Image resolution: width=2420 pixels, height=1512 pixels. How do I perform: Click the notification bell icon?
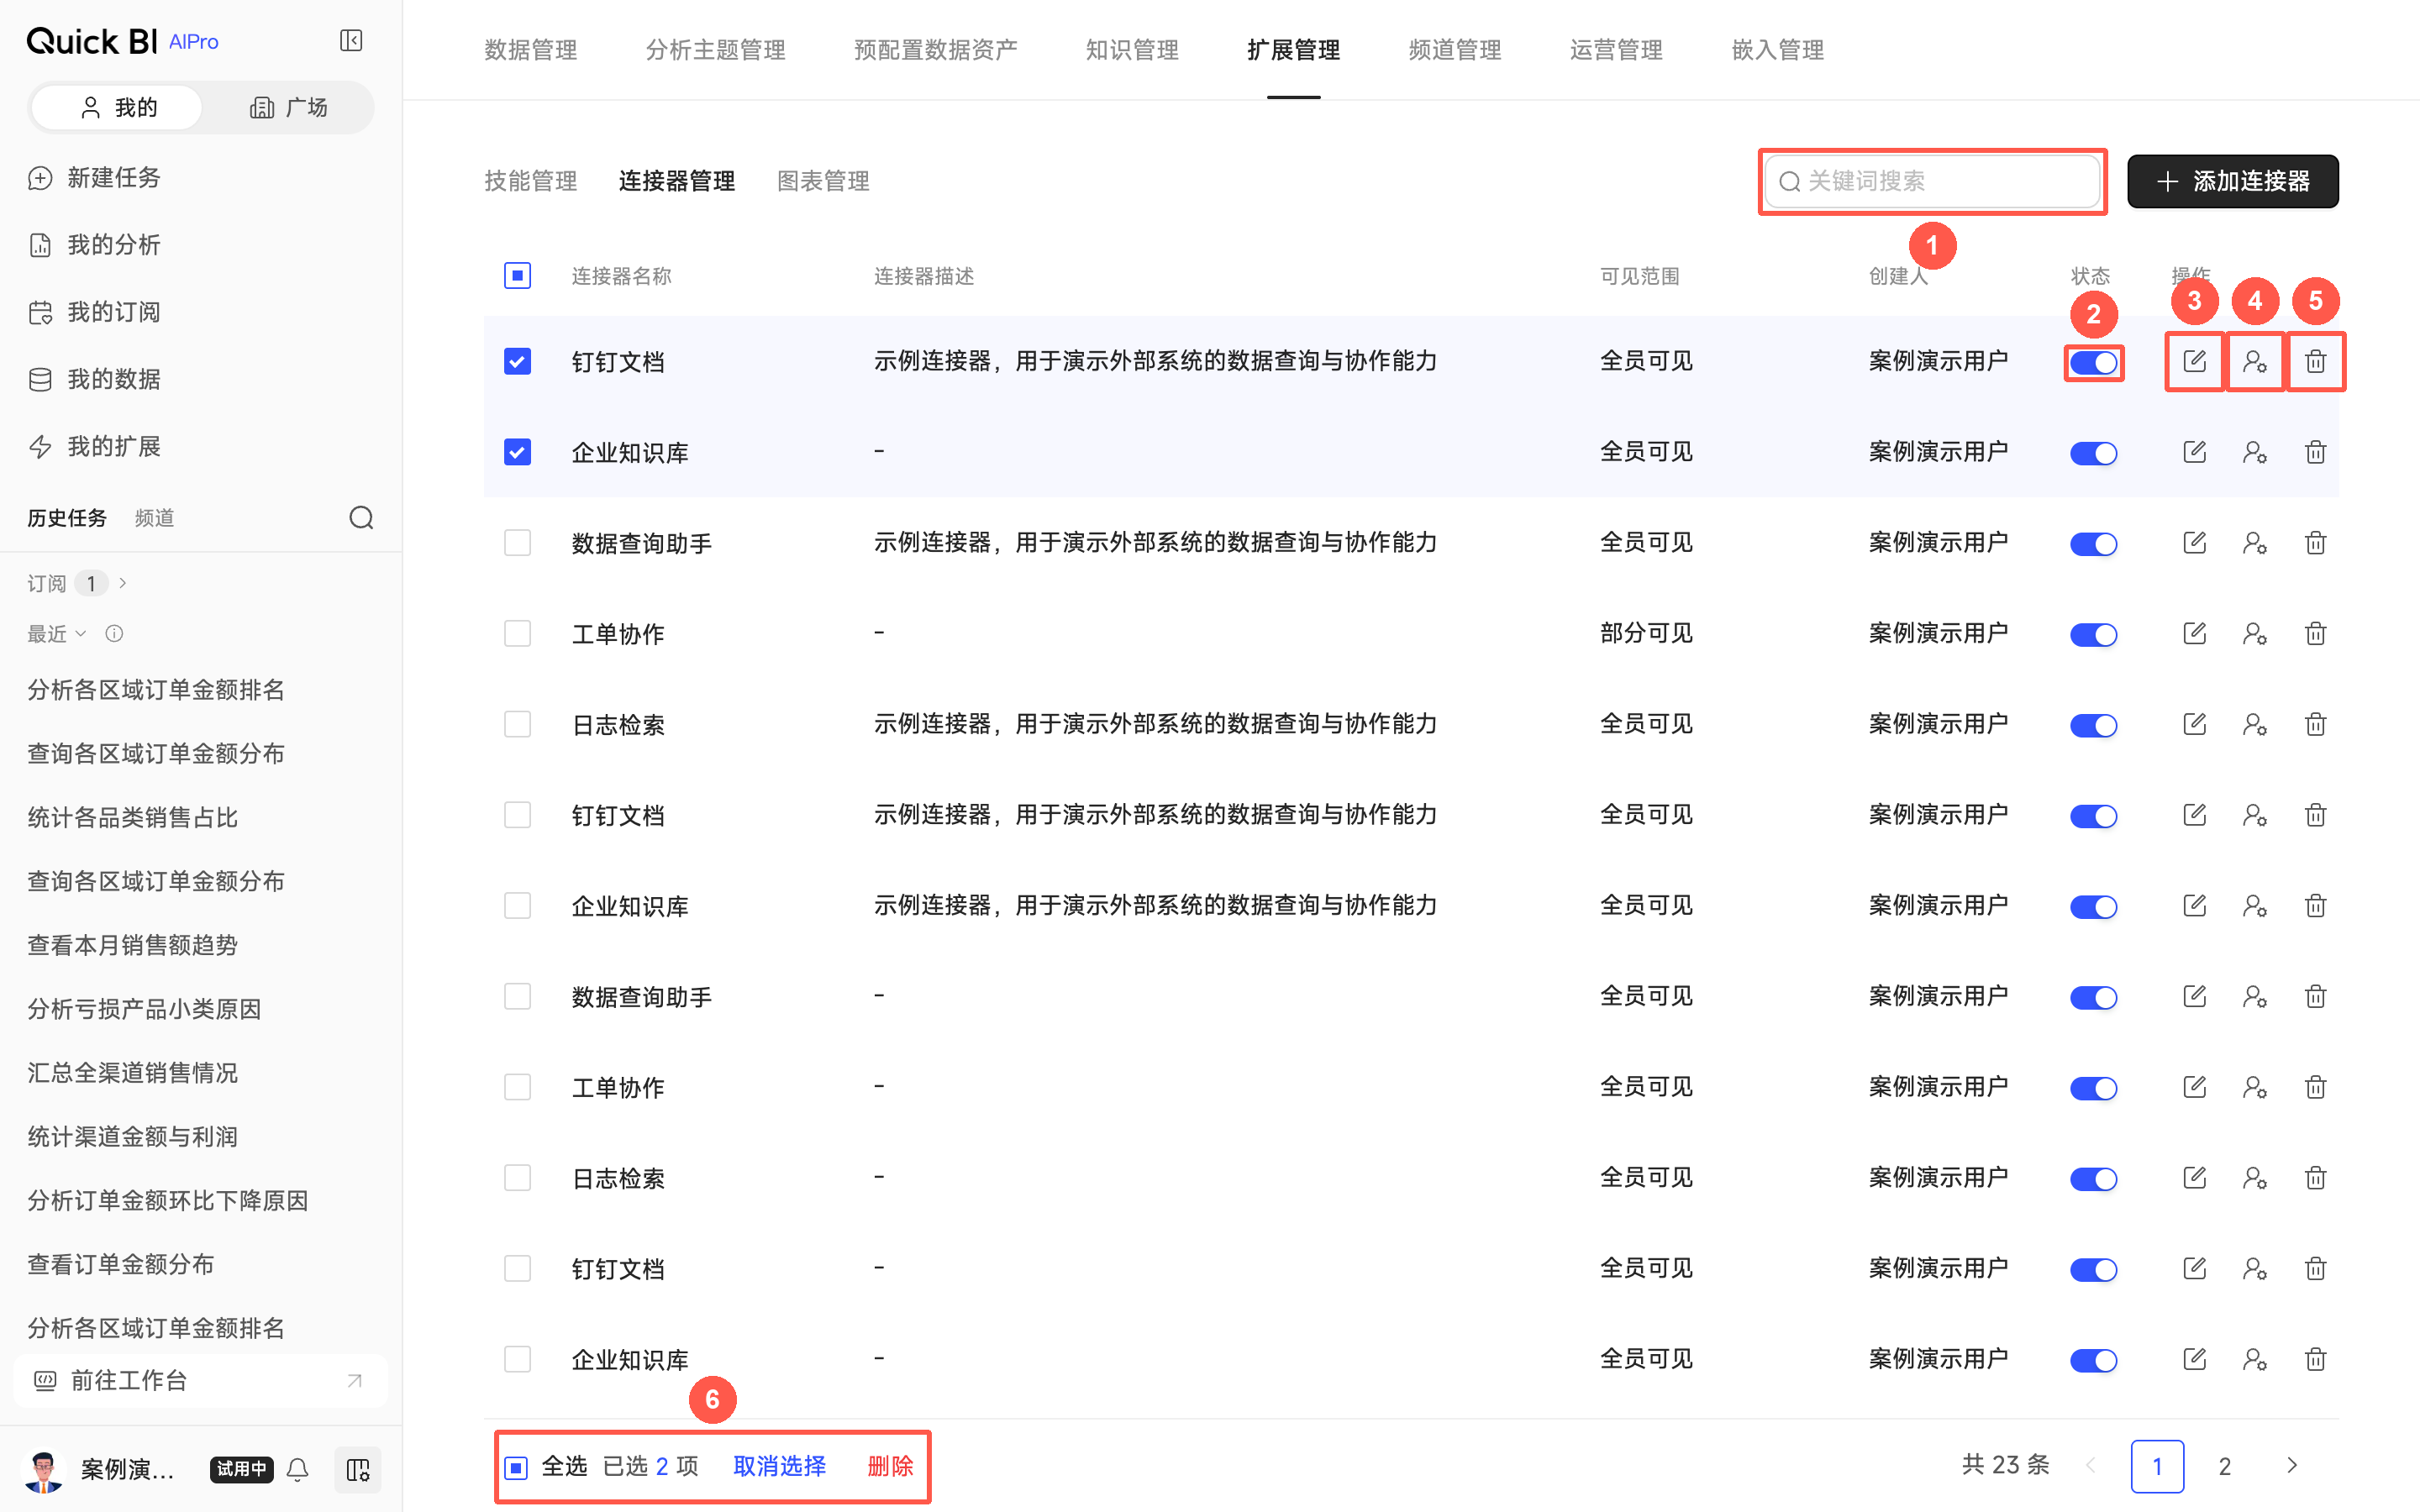point(298,1469)
